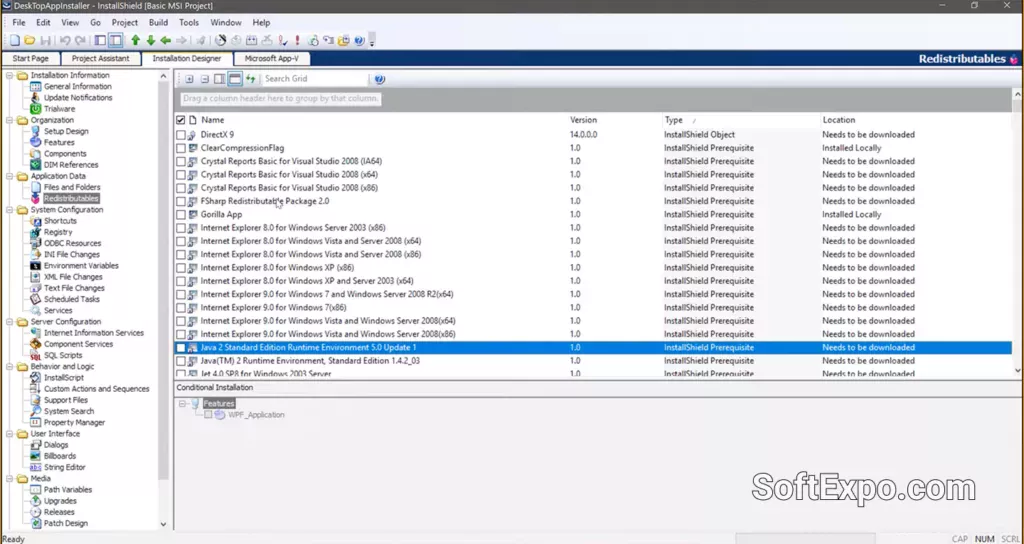Click the New Project toolbar icon

point(15,40)
